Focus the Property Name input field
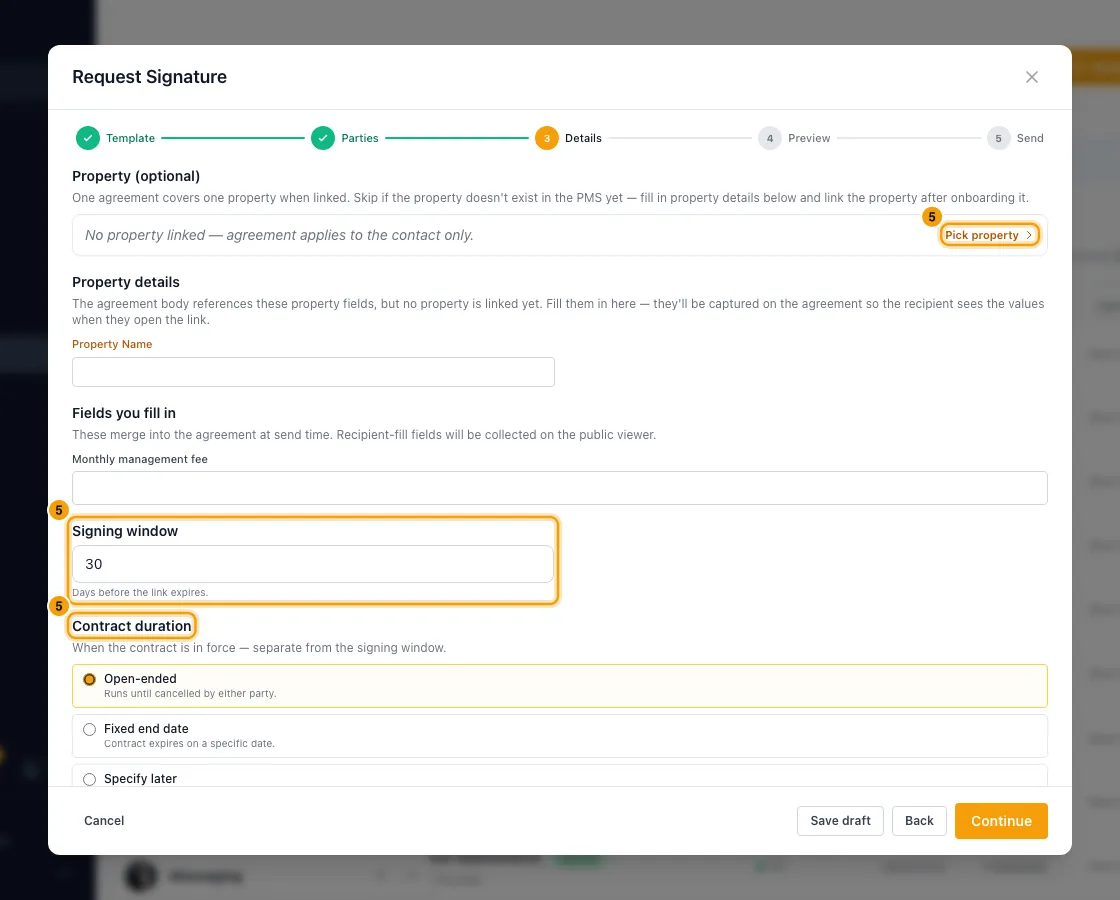The image size is (1120, 900). tap(314, 372)
